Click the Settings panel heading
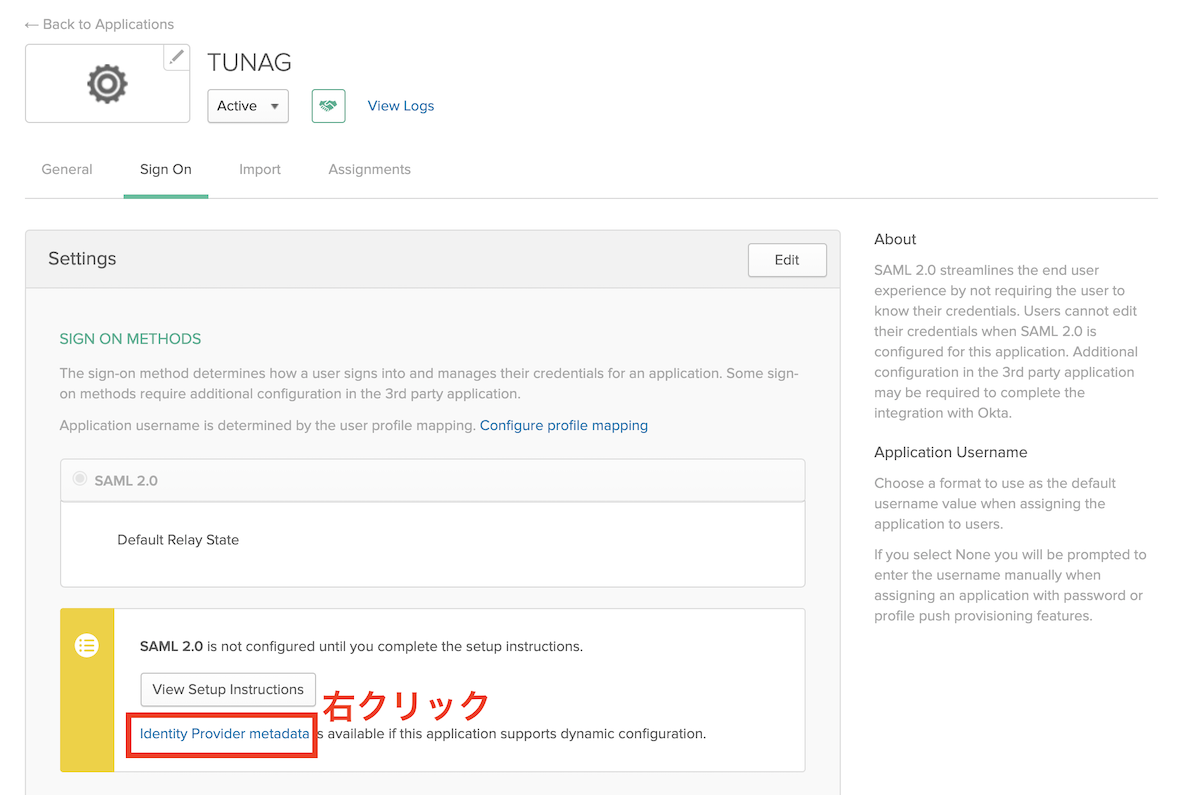This screenshot has height=795, width=1200. coord(82,258)
